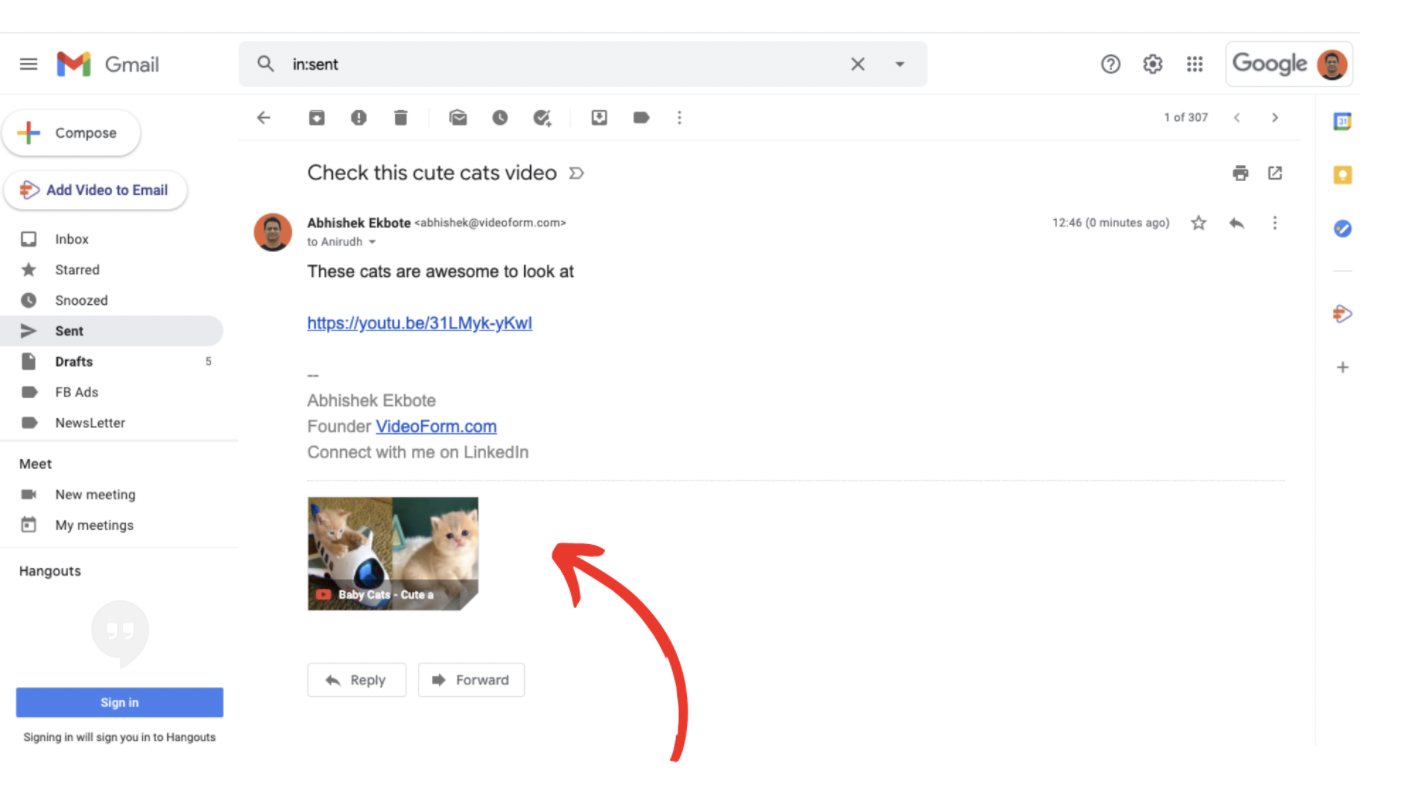The height and width of the screenshot is (804, 1408).
Task: Open email in new window
Action: [x=1275, y=173]
